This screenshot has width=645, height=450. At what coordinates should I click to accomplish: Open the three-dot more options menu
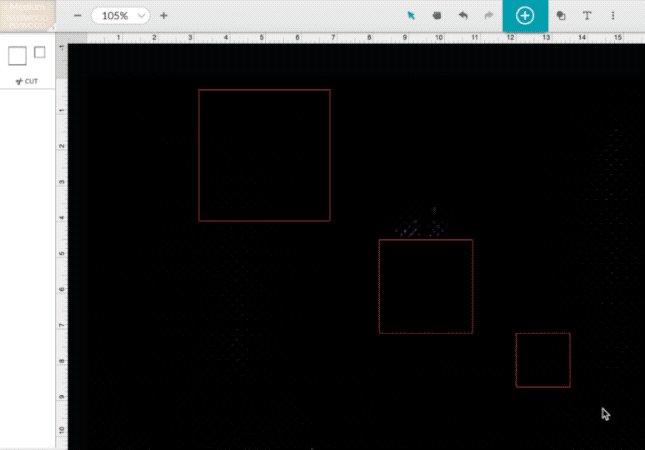(613, 16)
